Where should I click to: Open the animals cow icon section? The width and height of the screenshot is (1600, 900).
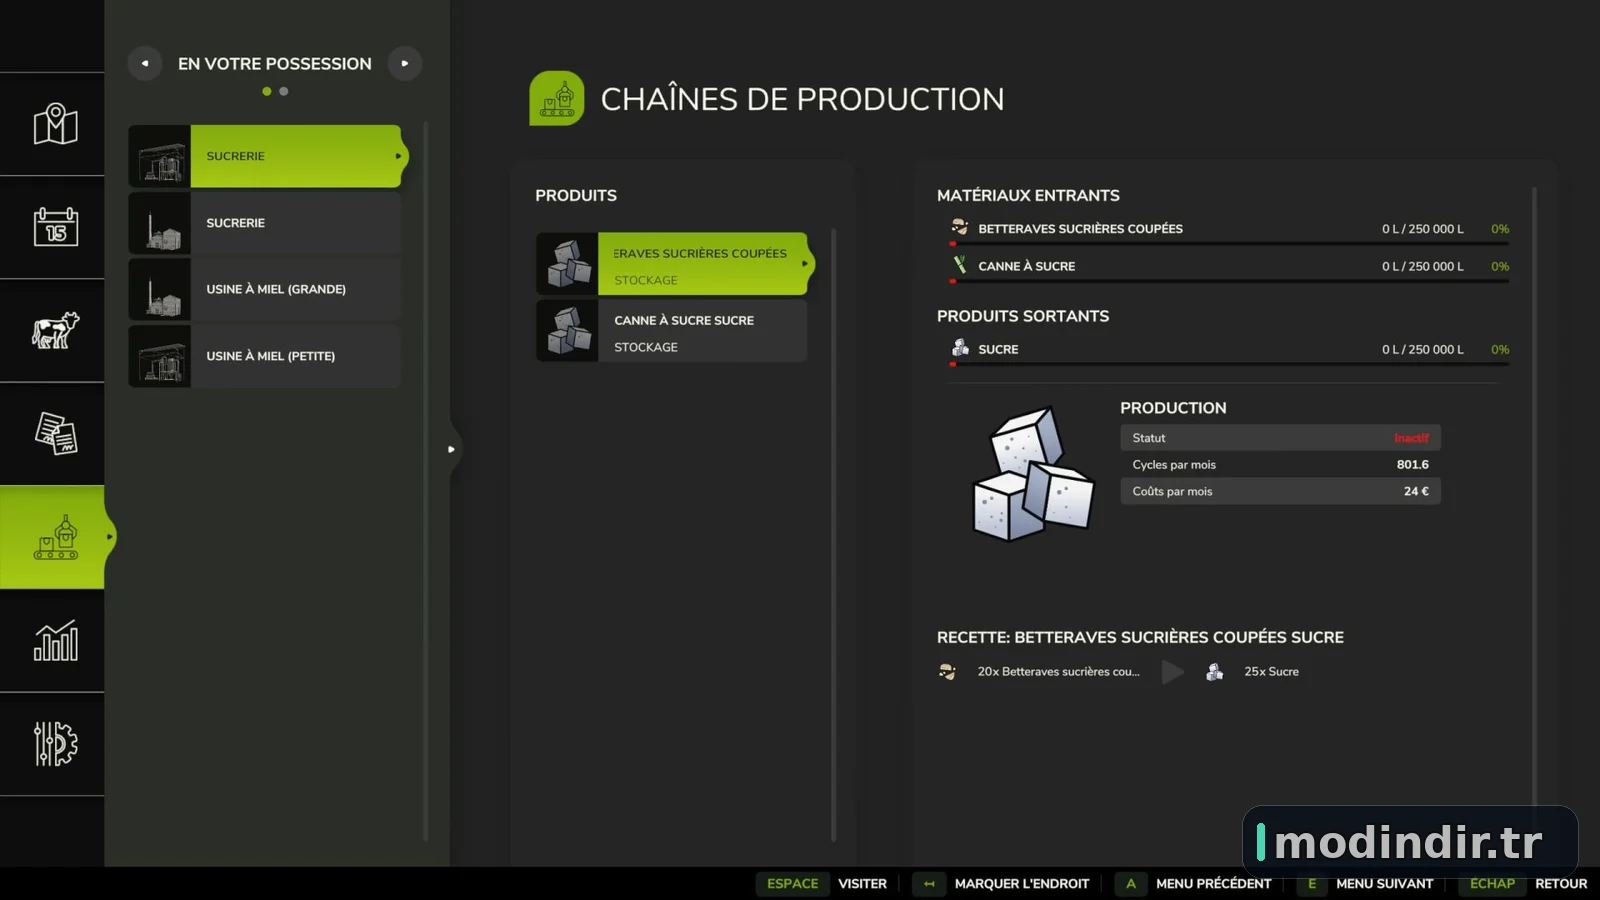pos(55,330)
